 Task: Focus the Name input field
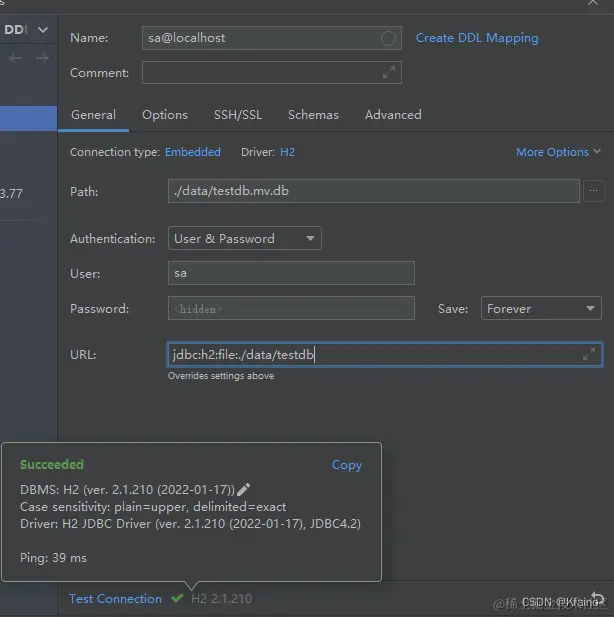tap(272, 38)
